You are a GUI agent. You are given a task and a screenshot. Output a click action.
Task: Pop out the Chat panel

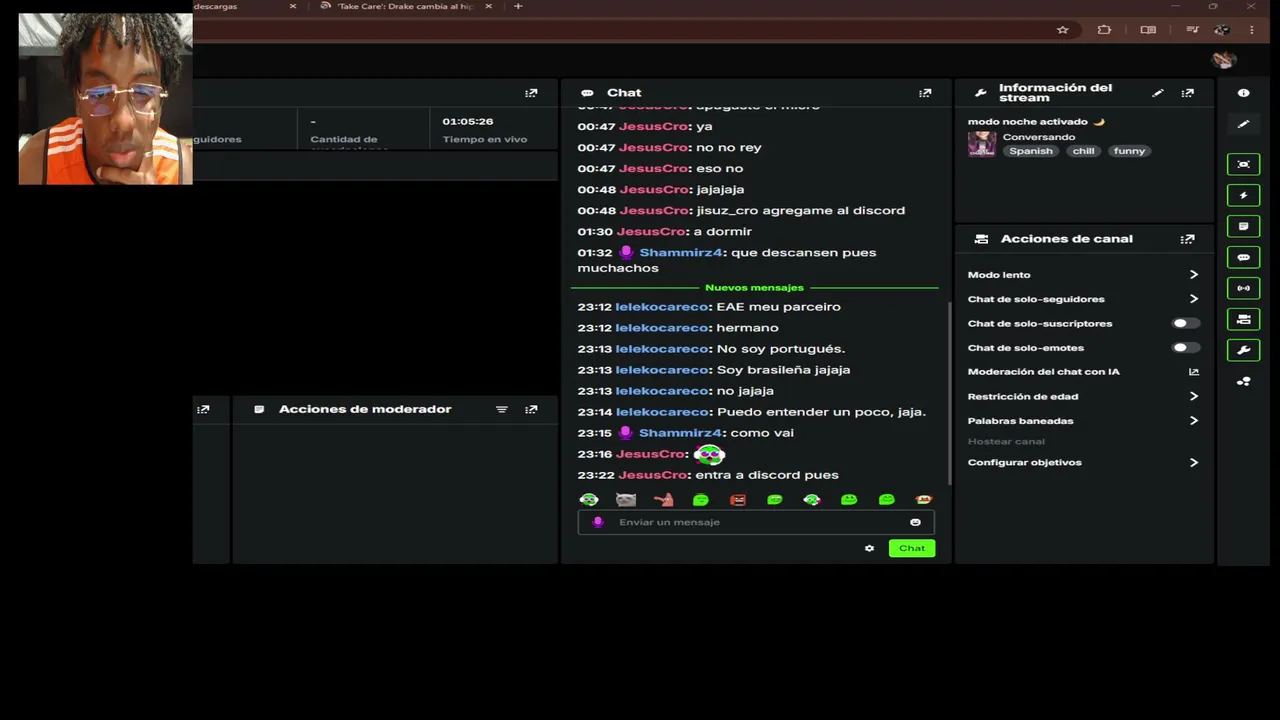click(x=925, y=93)
